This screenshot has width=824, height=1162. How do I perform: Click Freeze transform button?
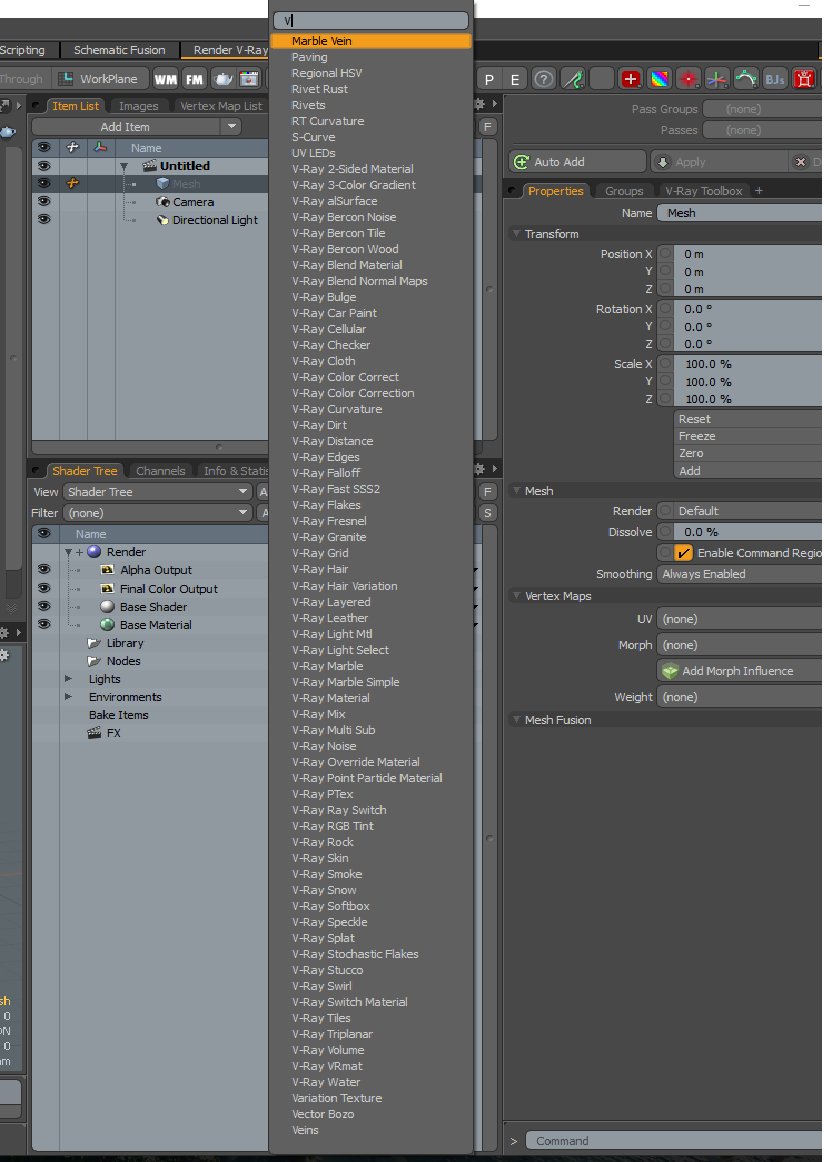748,436
